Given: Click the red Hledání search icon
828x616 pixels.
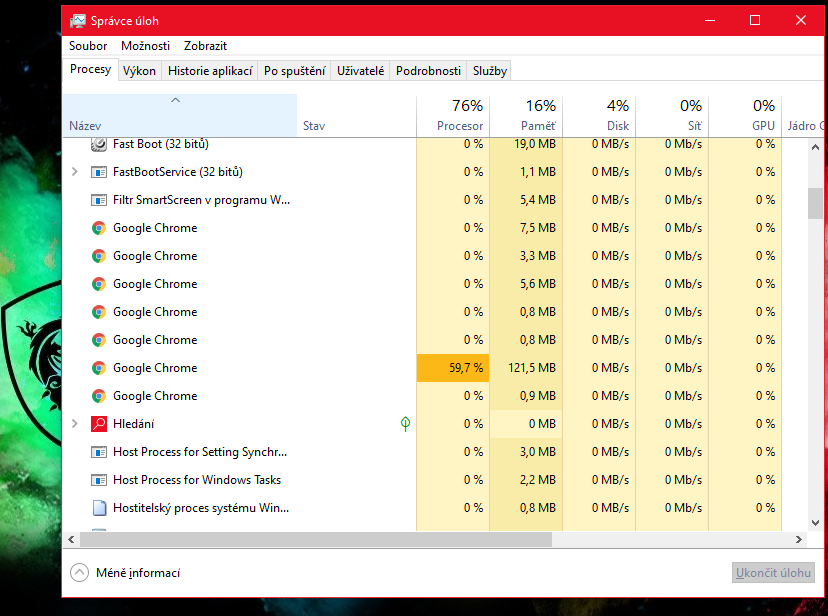Looking at the screenshot, I should coord(99,424).
